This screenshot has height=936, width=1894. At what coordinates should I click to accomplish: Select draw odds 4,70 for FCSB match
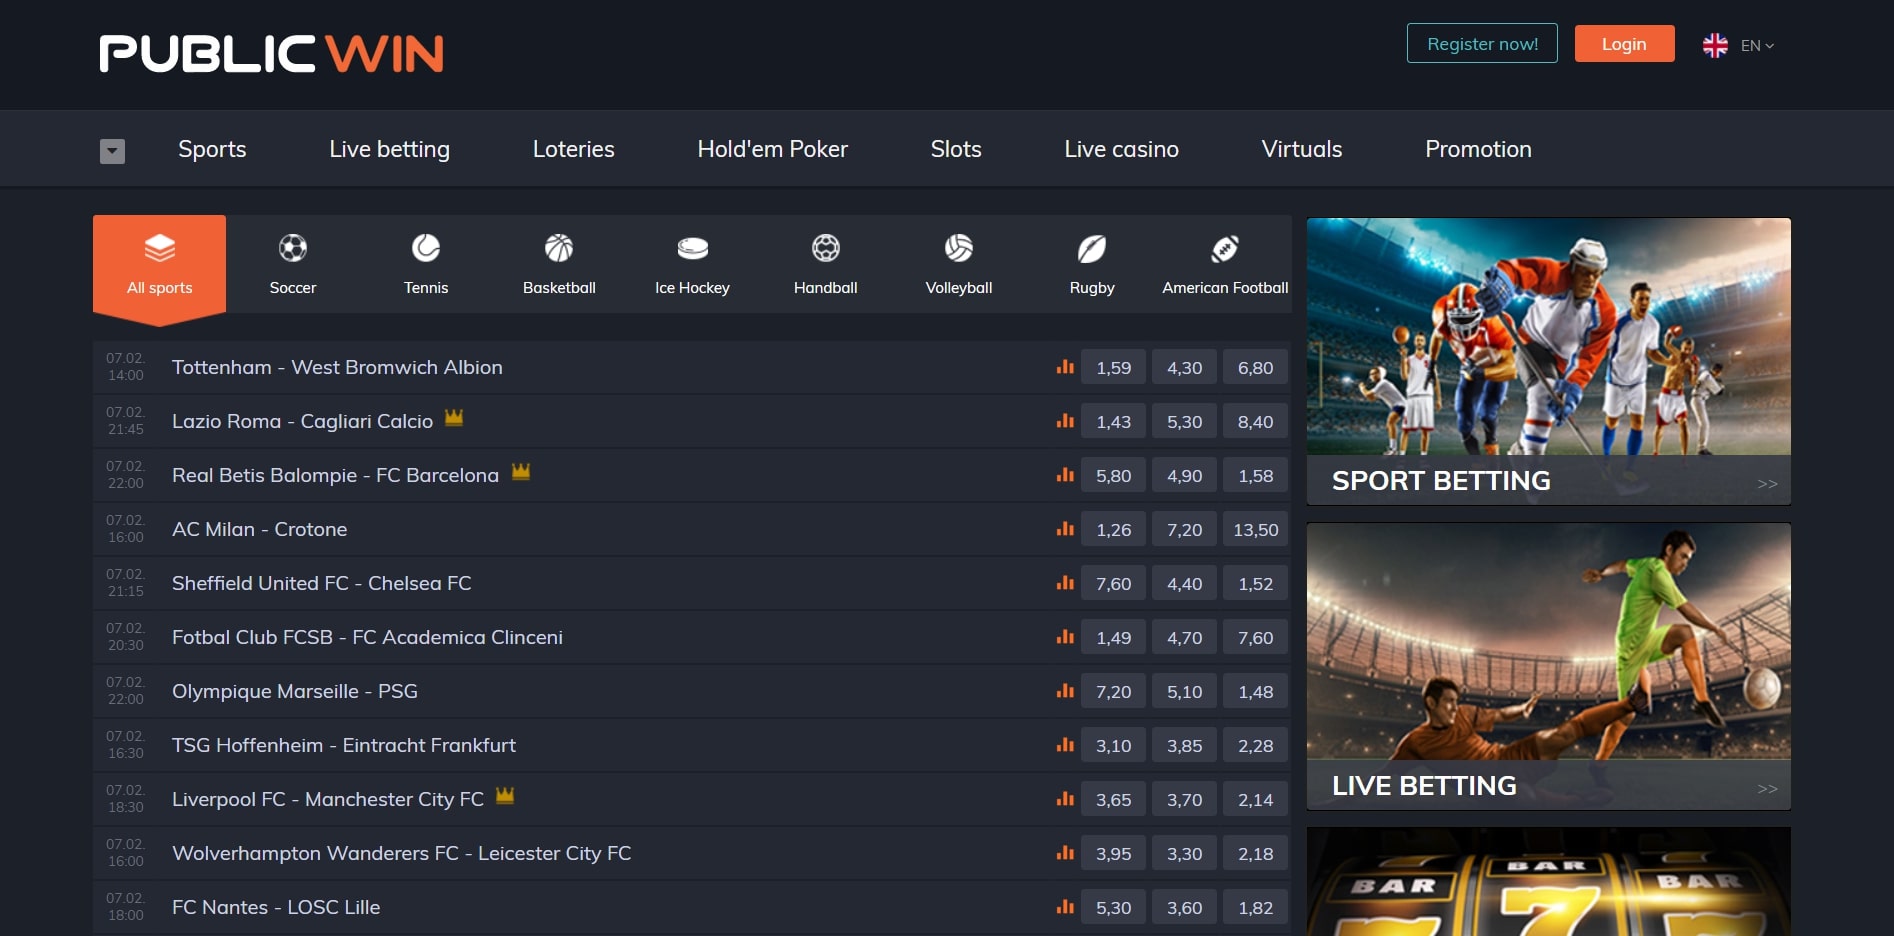1184,637
